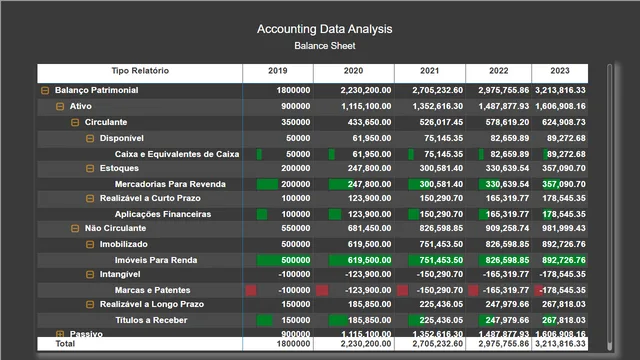The image size is (640, 360).
Task: Collapse the Não Circulante group
Action: [75, 228]
